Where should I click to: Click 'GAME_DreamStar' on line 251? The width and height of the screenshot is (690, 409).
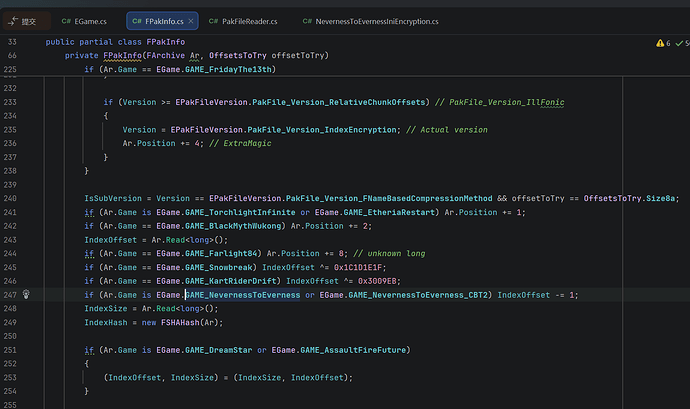click(219, 350)
